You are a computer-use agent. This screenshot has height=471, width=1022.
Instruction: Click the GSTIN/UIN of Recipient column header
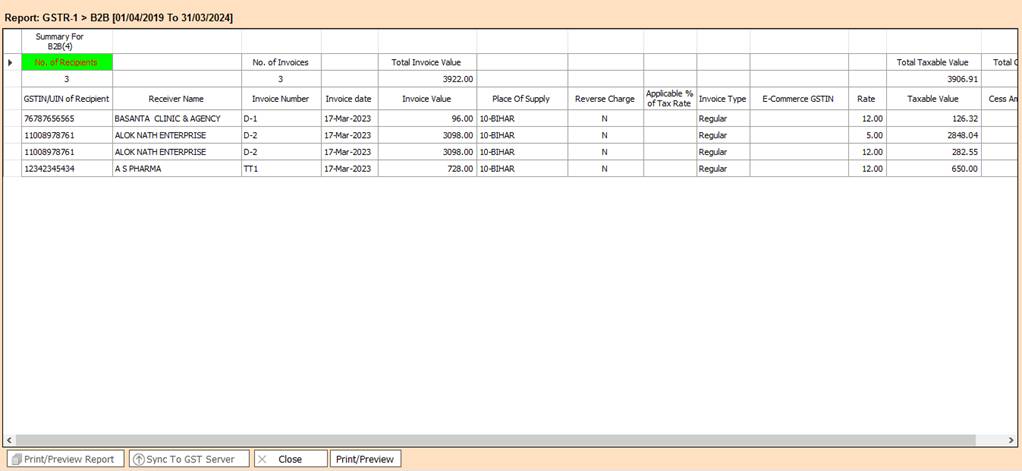click(67, 99)
